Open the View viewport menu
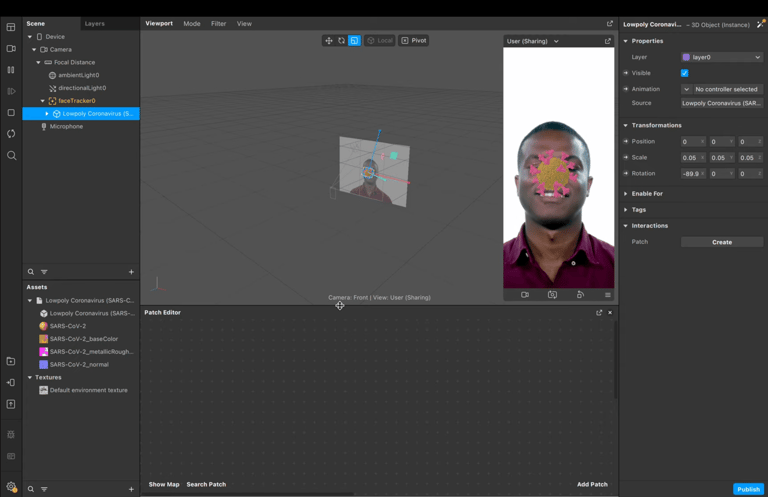This screenshot has width=768, height=497. pyautogui.click(x=244, y=24)
